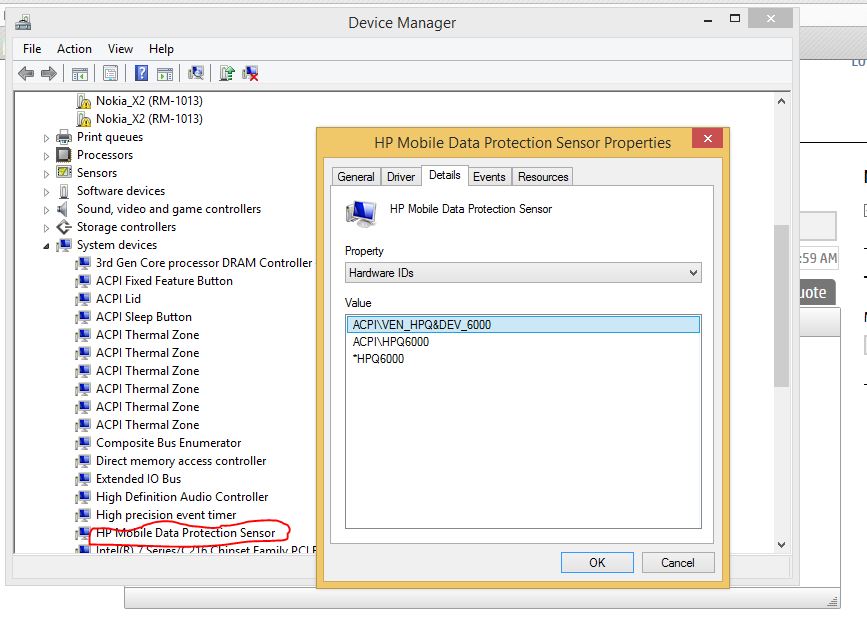Click the blue Help question mark icon
Screen dimensions: 867x618
(142, 73)
